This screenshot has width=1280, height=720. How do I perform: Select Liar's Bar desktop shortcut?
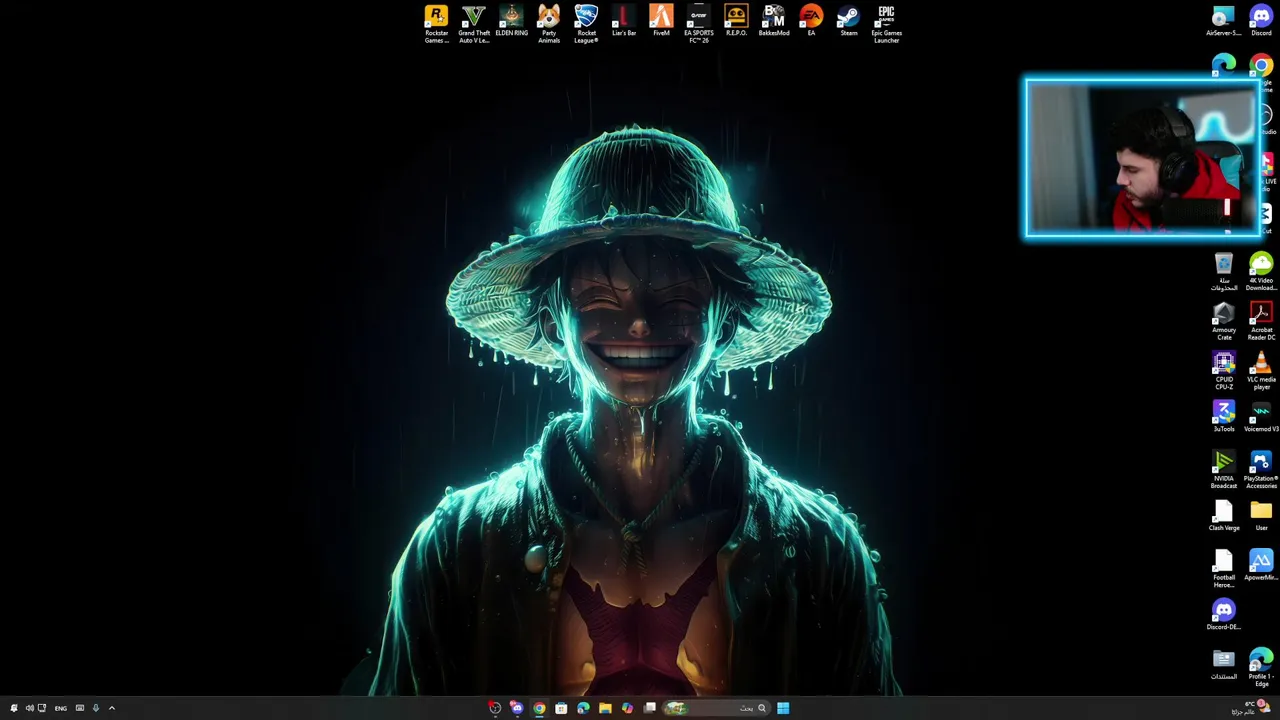click(x=624, y=21)
